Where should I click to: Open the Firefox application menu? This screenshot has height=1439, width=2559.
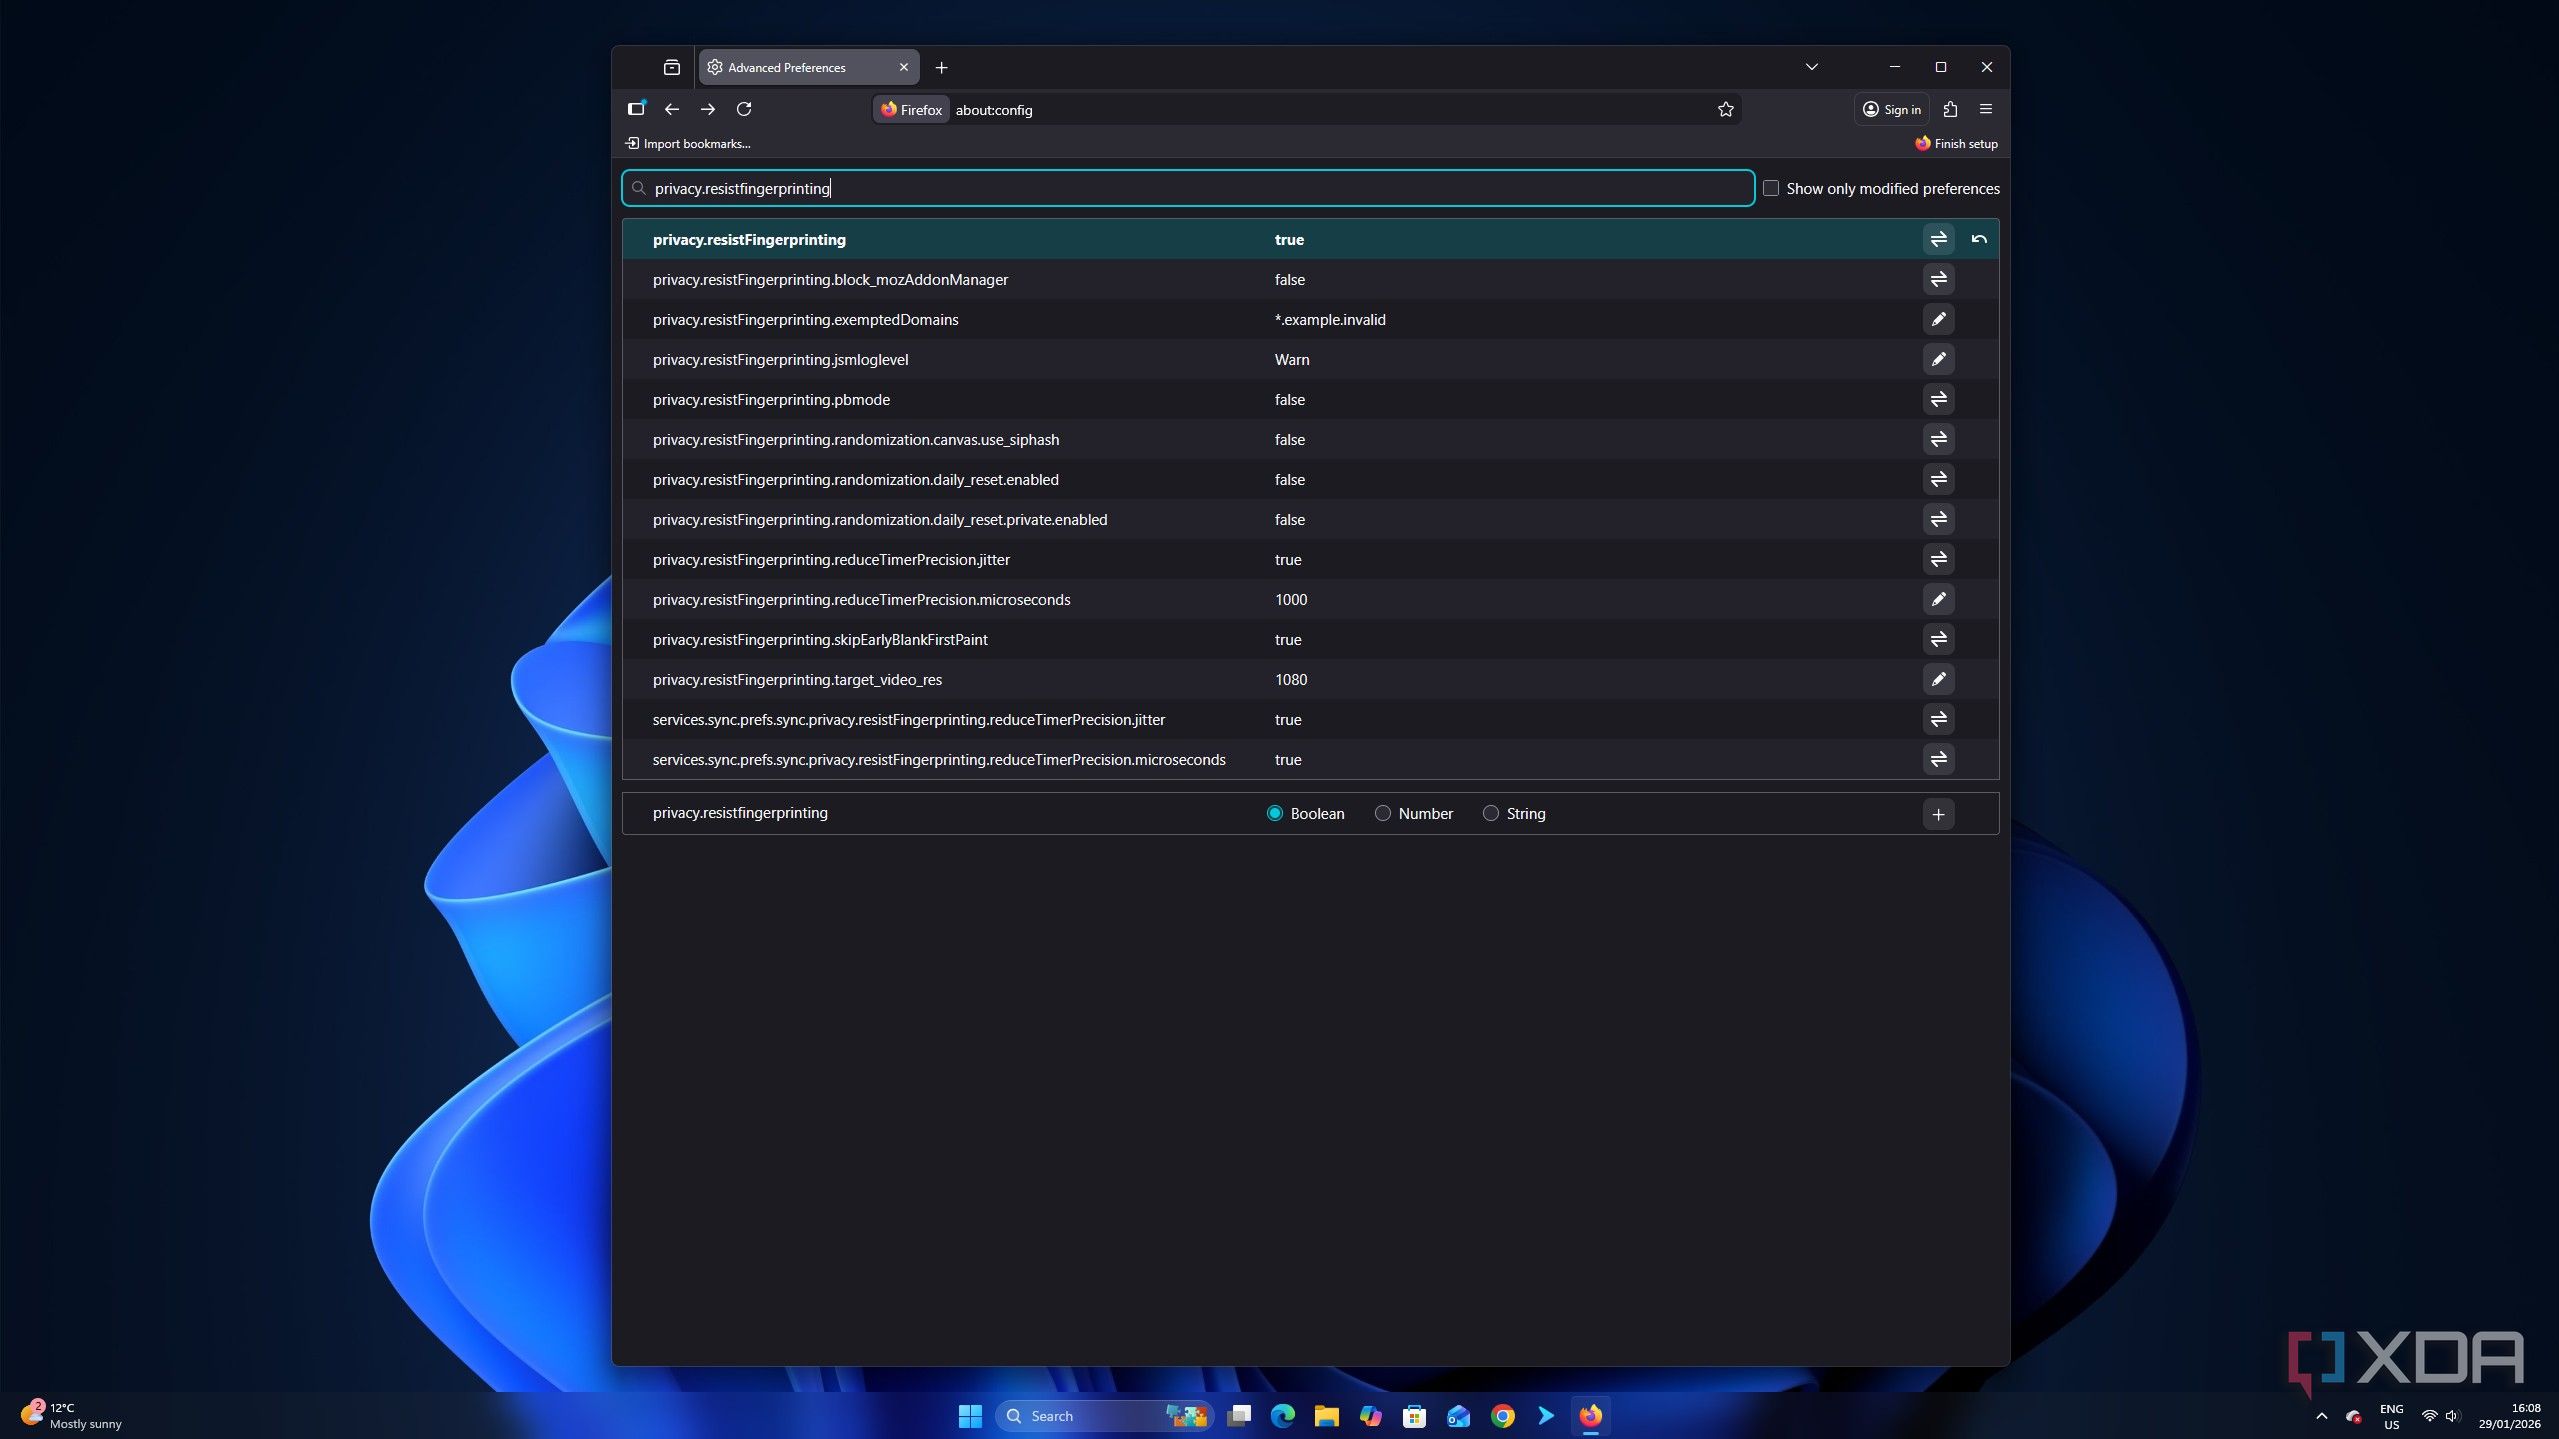click(1986, 109)
